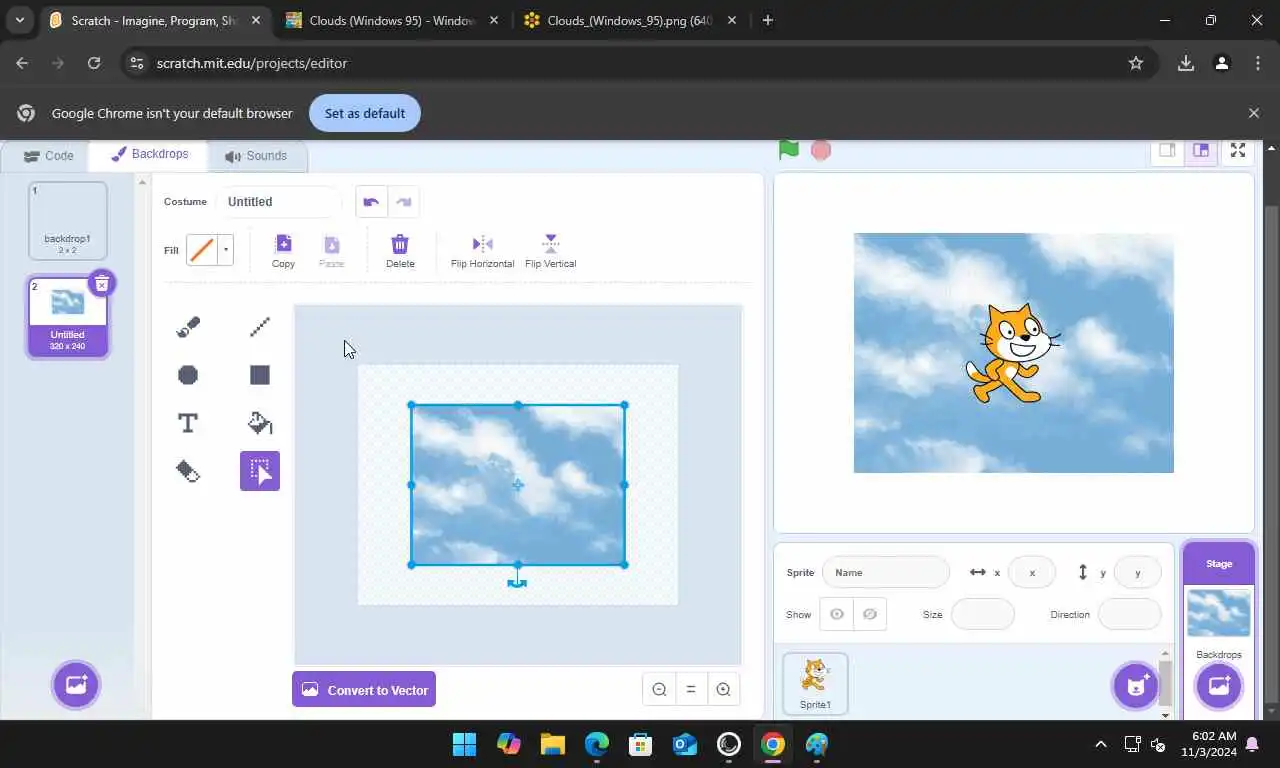Zoom out of the paint canvas
Viewport: 1280px width, 768px height.
click(659, 689)
